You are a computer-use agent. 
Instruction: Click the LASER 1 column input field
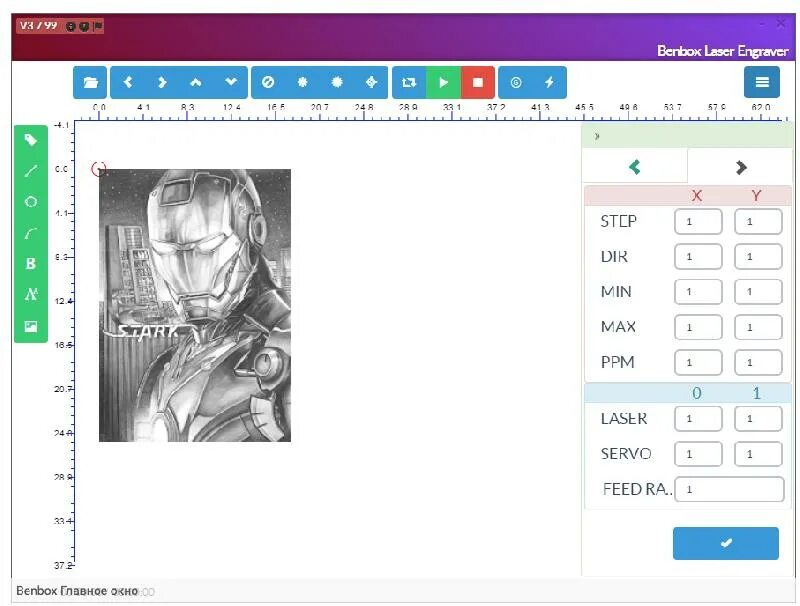point(758,419)
